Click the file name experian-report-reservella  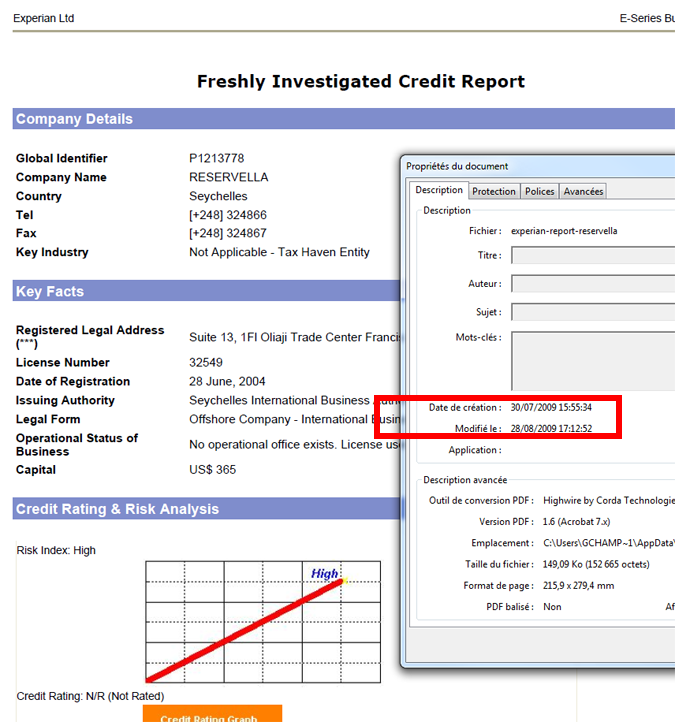coord(564,231)
